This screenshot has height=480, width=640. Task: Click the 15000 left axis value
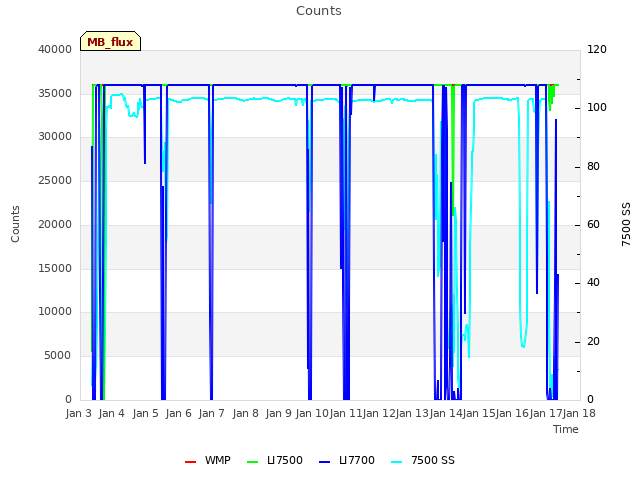pyautogui.click(x=55, y=268)
